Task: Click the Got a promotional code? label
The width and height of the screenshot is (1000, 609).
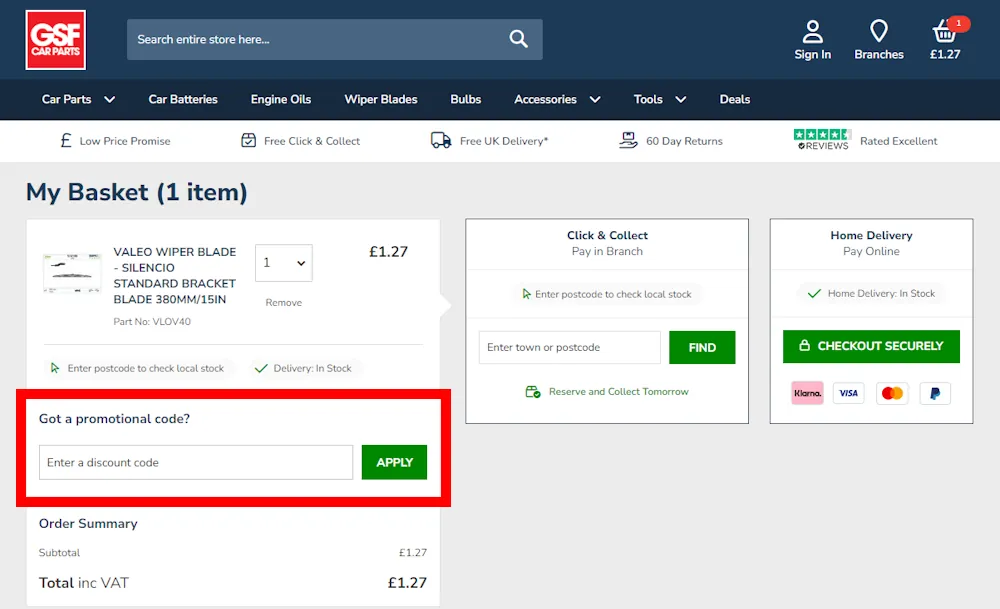Action: pos(114,419)
